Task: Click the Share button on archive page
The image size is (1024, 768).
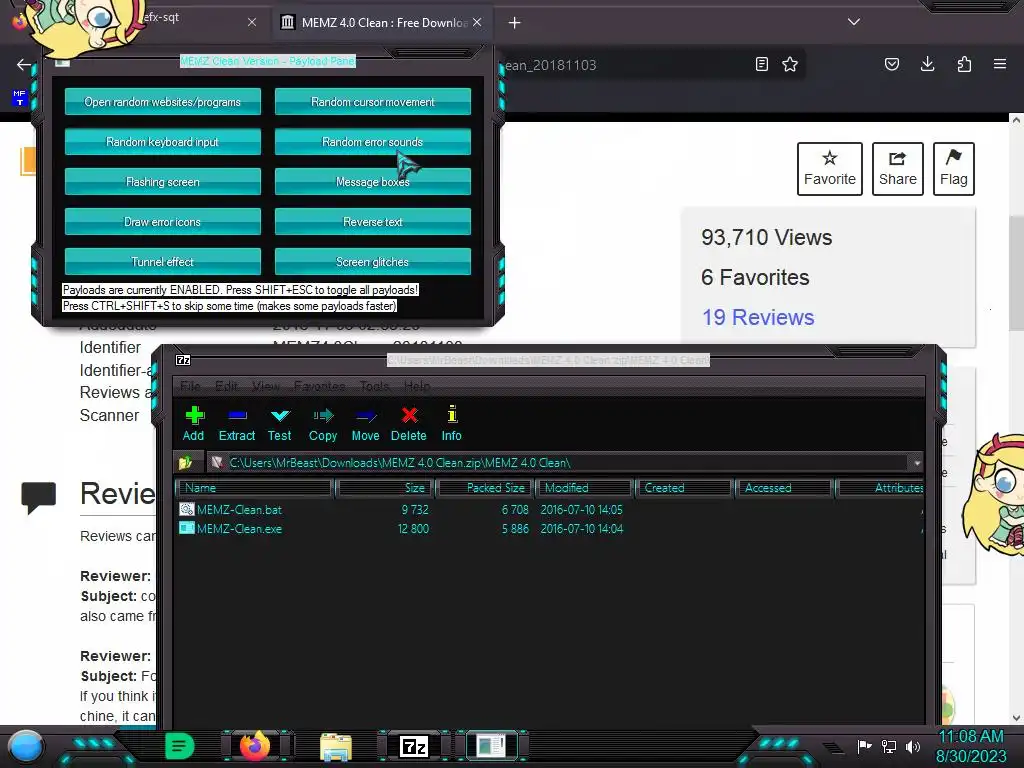Action: click(897, 168)
